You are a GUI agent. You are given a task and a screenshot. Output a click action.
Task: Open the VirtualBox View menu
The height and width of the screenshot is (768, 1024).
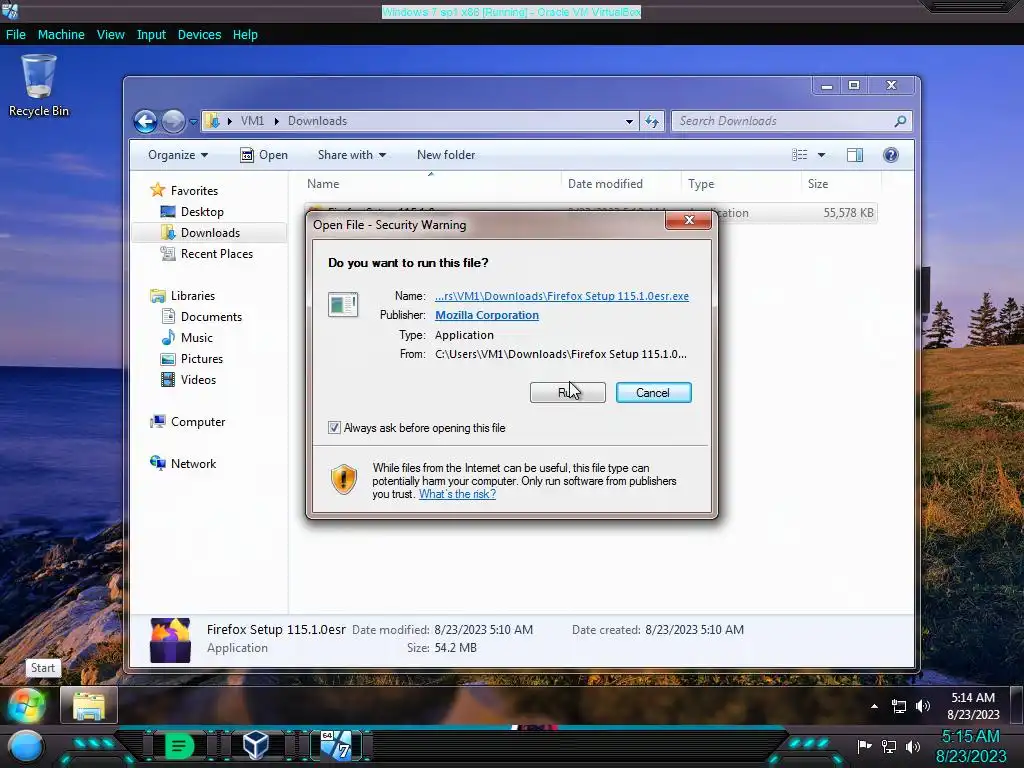[110, 35]
